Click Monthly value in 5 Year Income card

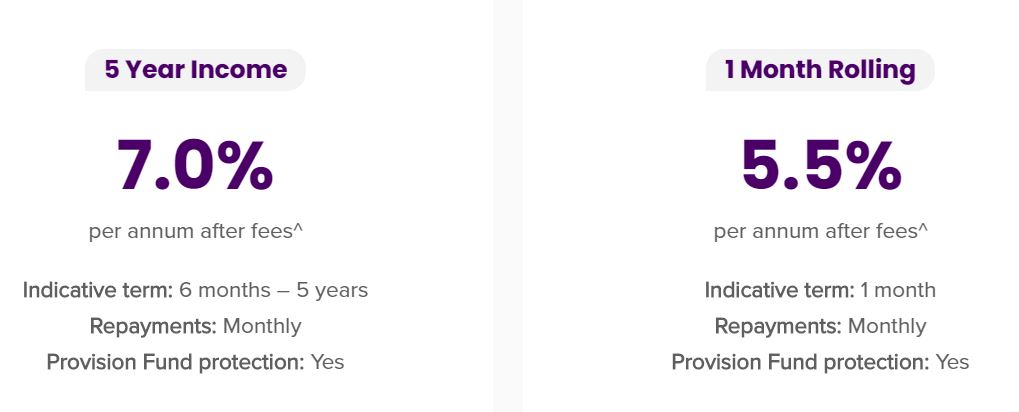pyautogui.click(x=262, y=326)
